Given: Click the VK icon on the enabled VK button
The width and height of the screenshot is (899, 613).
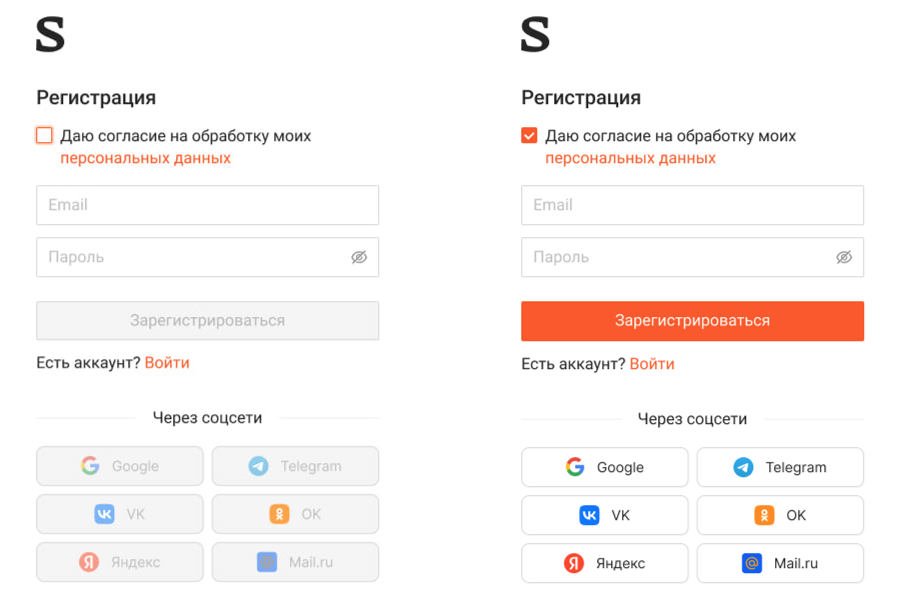Looking at the screenshot, I should click(589, 515).
